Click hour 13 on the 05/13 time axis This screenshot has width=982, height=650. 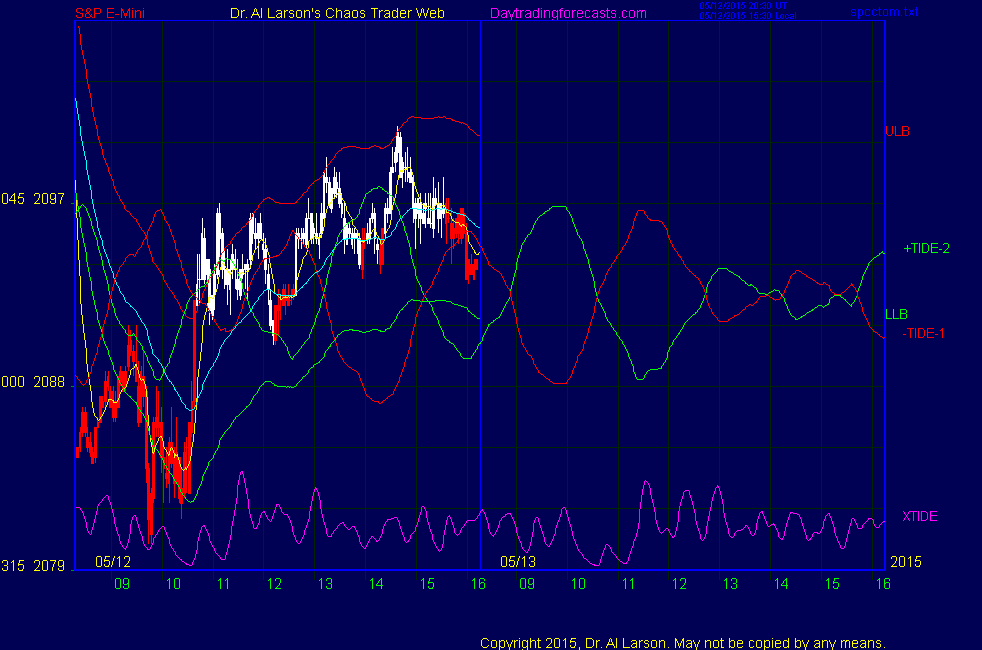click(730, 584)
